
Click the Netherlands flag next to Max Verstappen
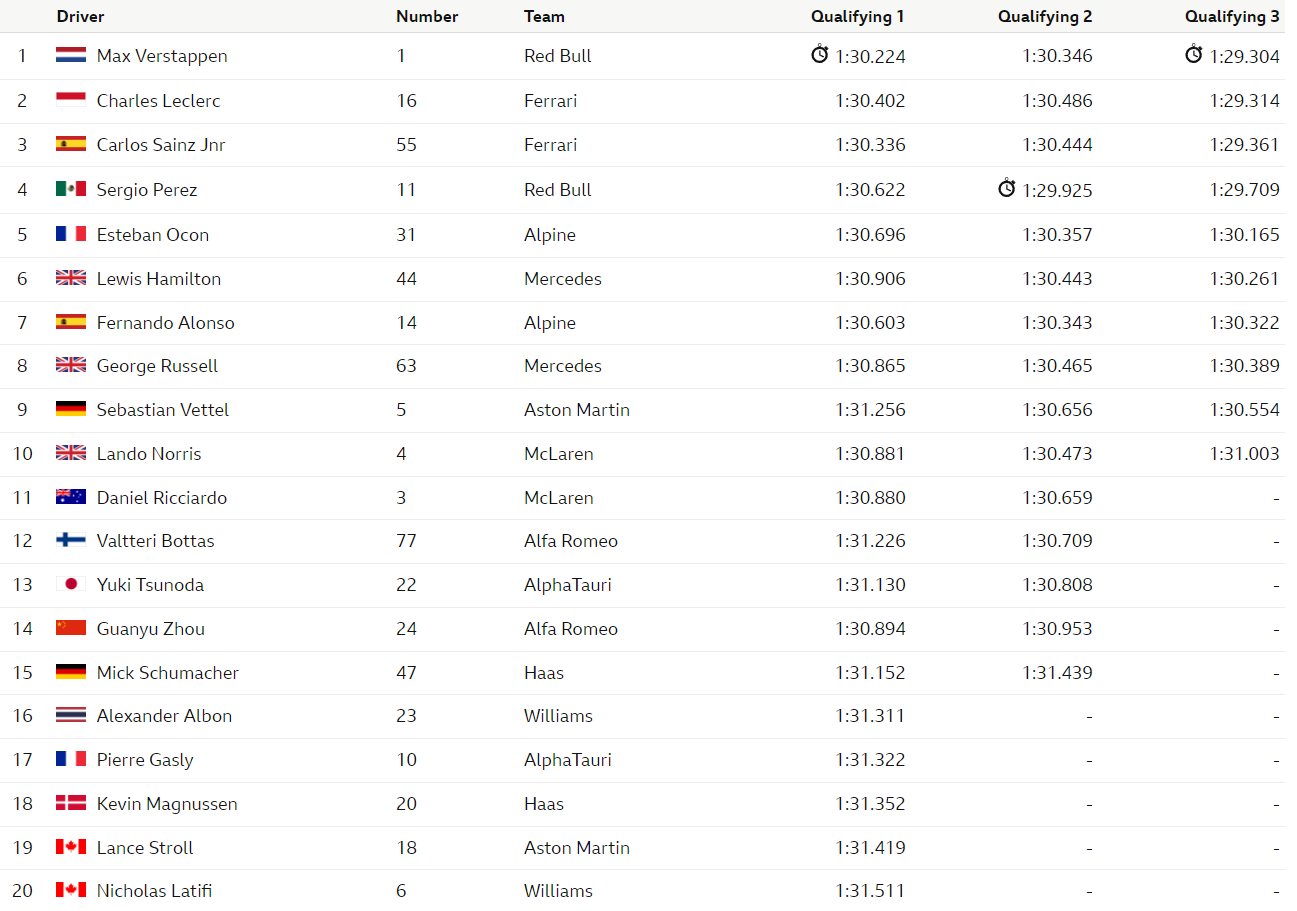(x=71, y=55)
